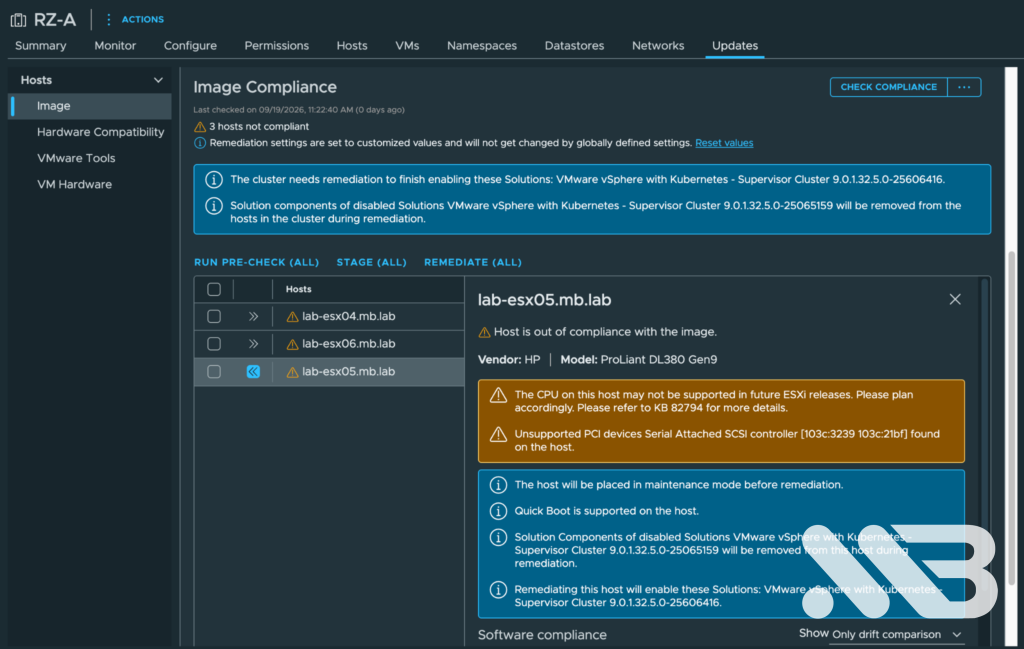This screenshot has width=1024, height=649.
Task: Click the main page vertical scrollbar
Action: tap(1011, 418)
